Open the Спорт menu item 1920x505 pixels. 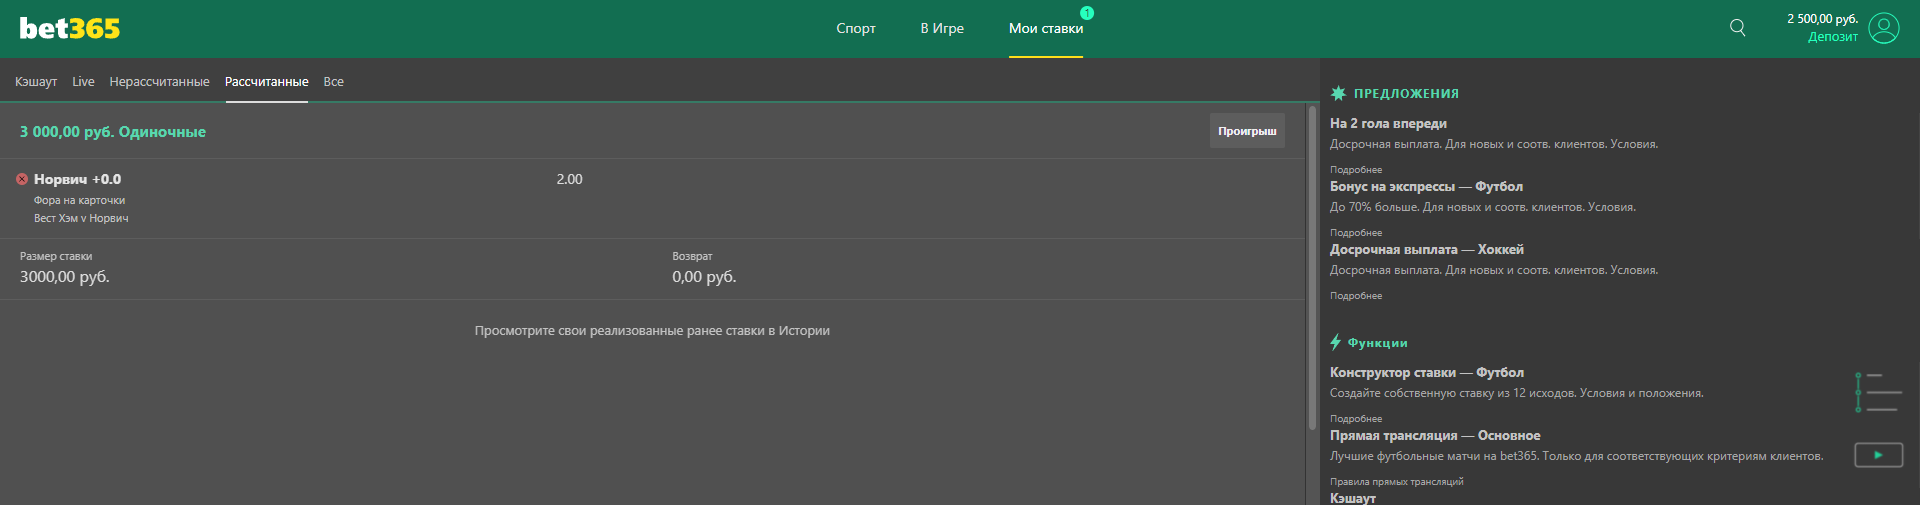tap(856, 28)
